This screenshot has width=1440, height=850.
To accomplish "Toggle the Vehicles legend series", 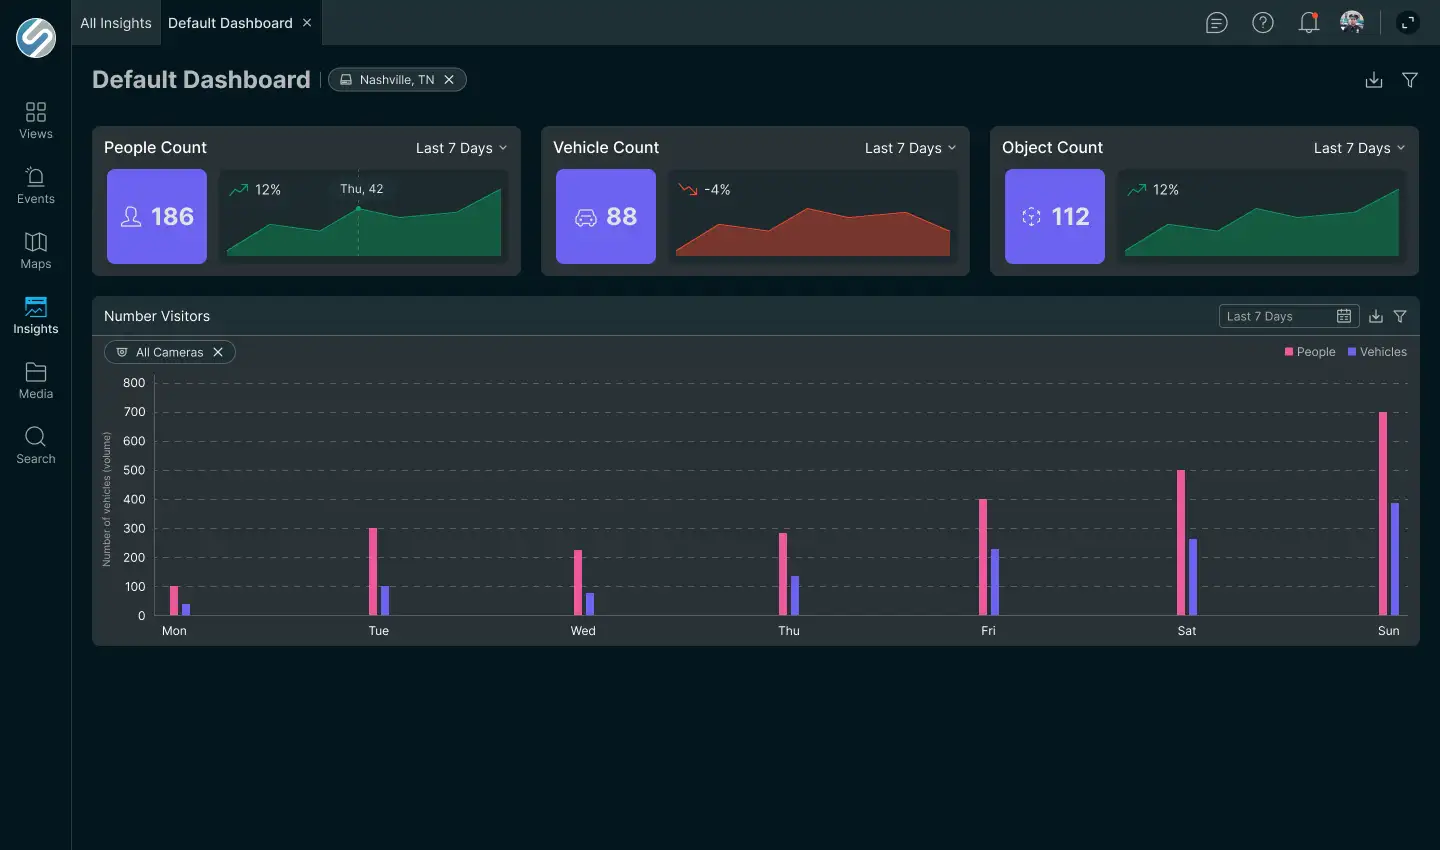I will coord(1377,352).
